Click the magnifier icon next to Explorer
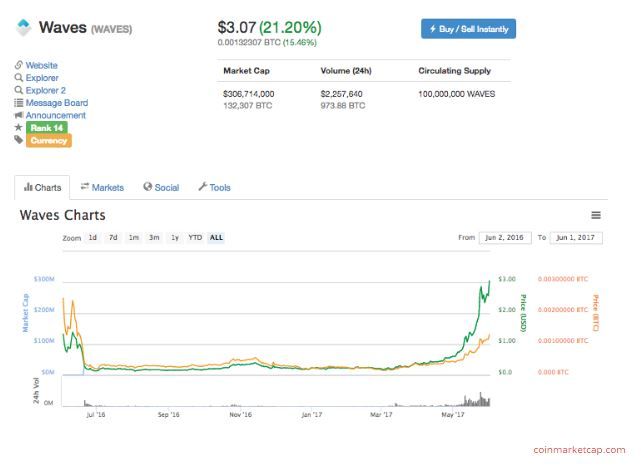The height and width of the screenshot is (466, 641). click(x=19, y=78)
